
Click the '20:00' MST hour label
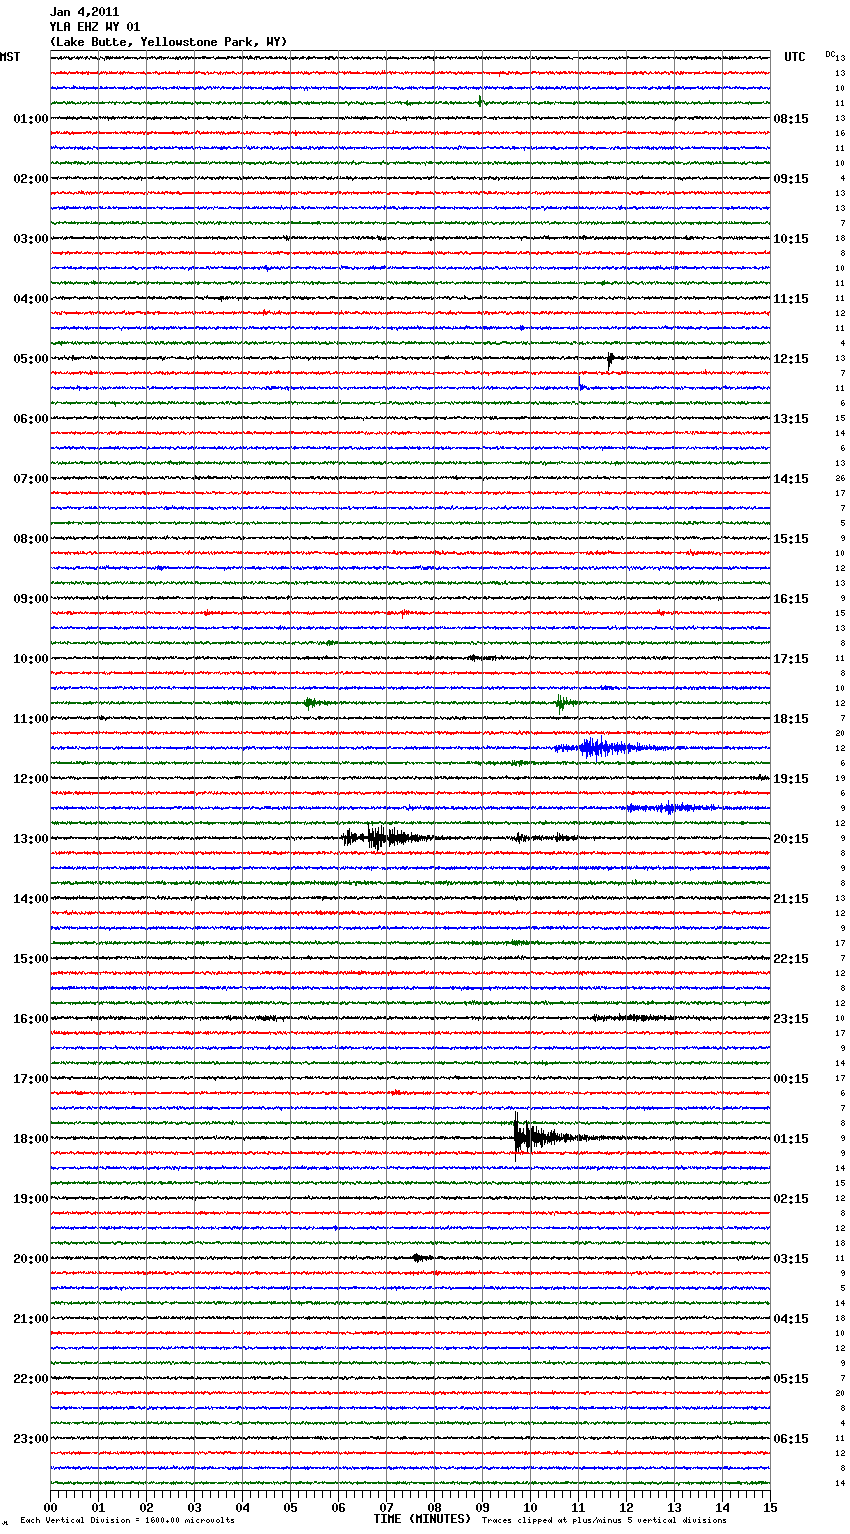coord(31,1259)
